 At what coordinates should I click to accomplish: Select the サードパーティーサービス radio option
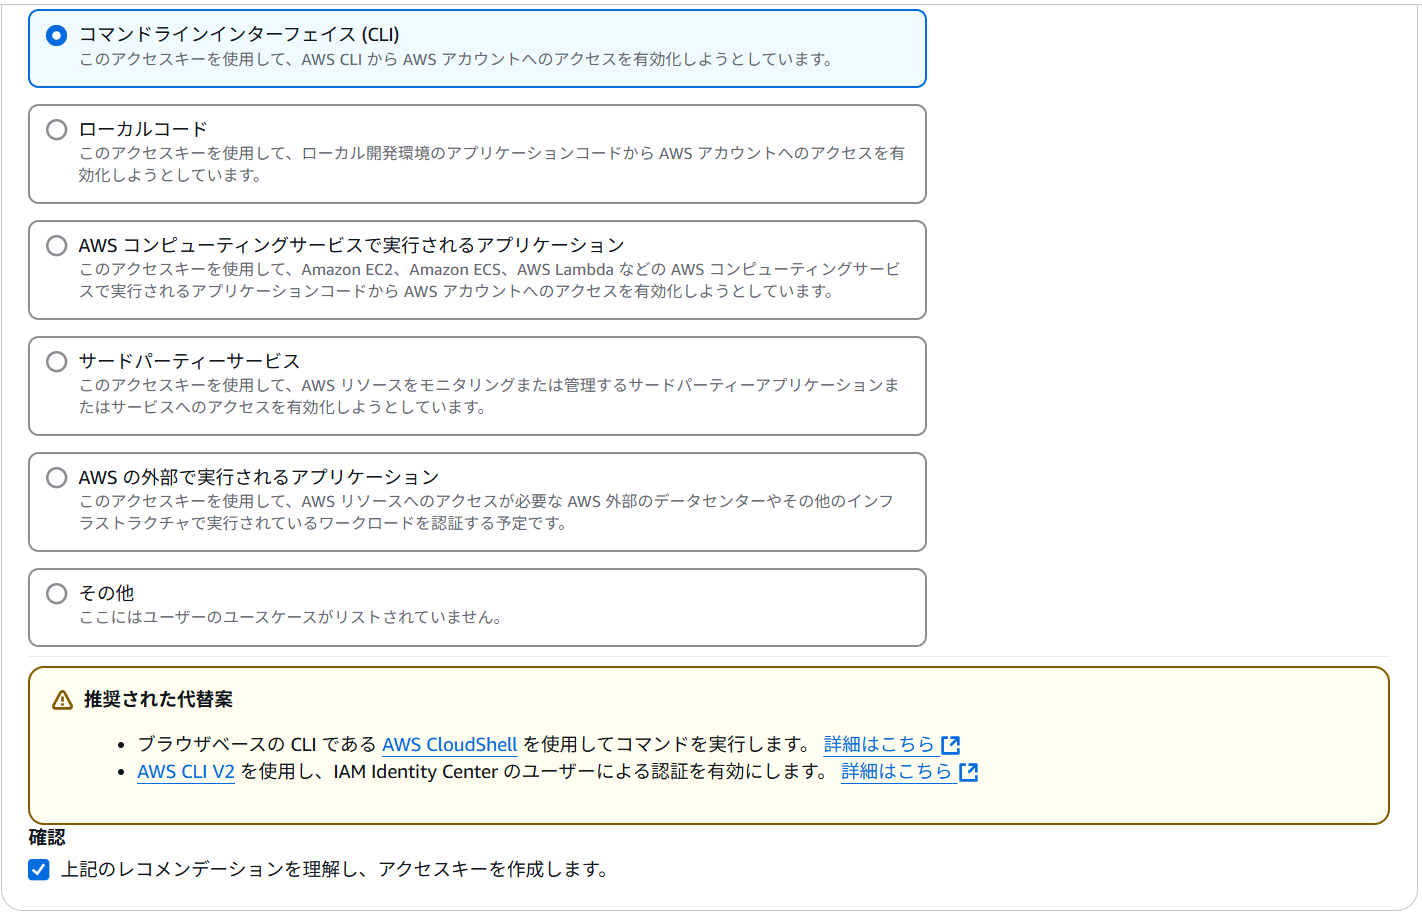57,362
